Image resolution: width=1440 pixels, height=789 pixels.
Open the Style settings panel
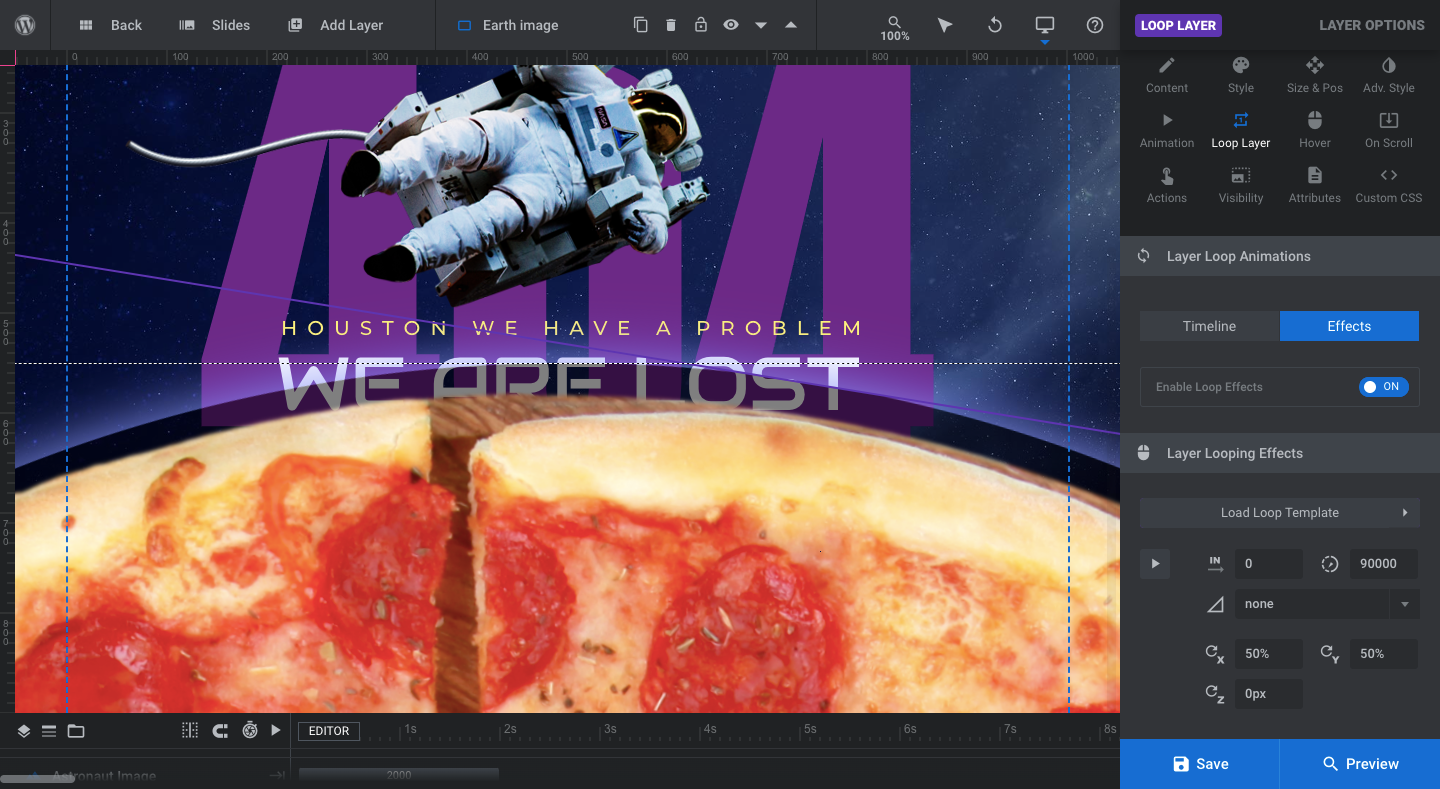1241,75
